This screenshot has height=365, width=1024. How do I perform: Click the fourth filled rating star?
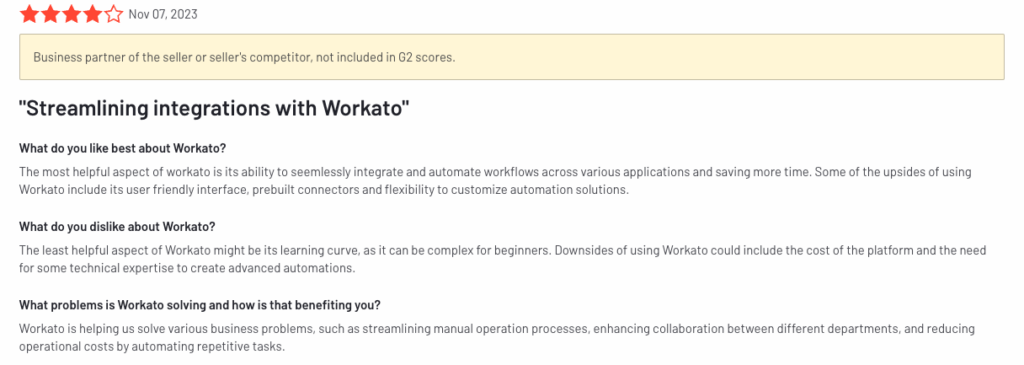[93, 14]
